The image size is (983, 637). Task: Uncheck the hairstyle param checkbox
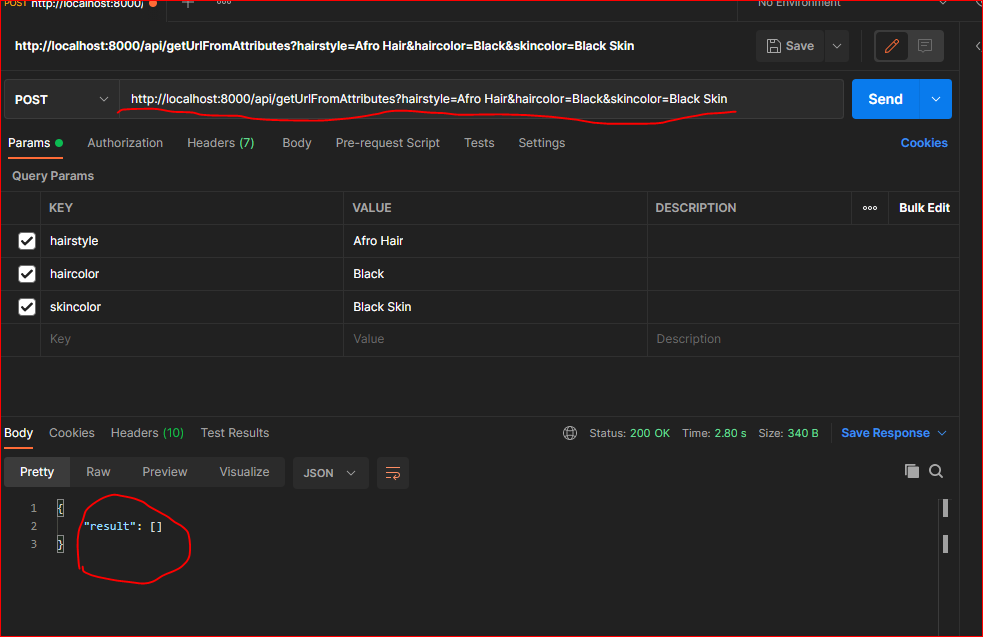click(x=27, y=241)
